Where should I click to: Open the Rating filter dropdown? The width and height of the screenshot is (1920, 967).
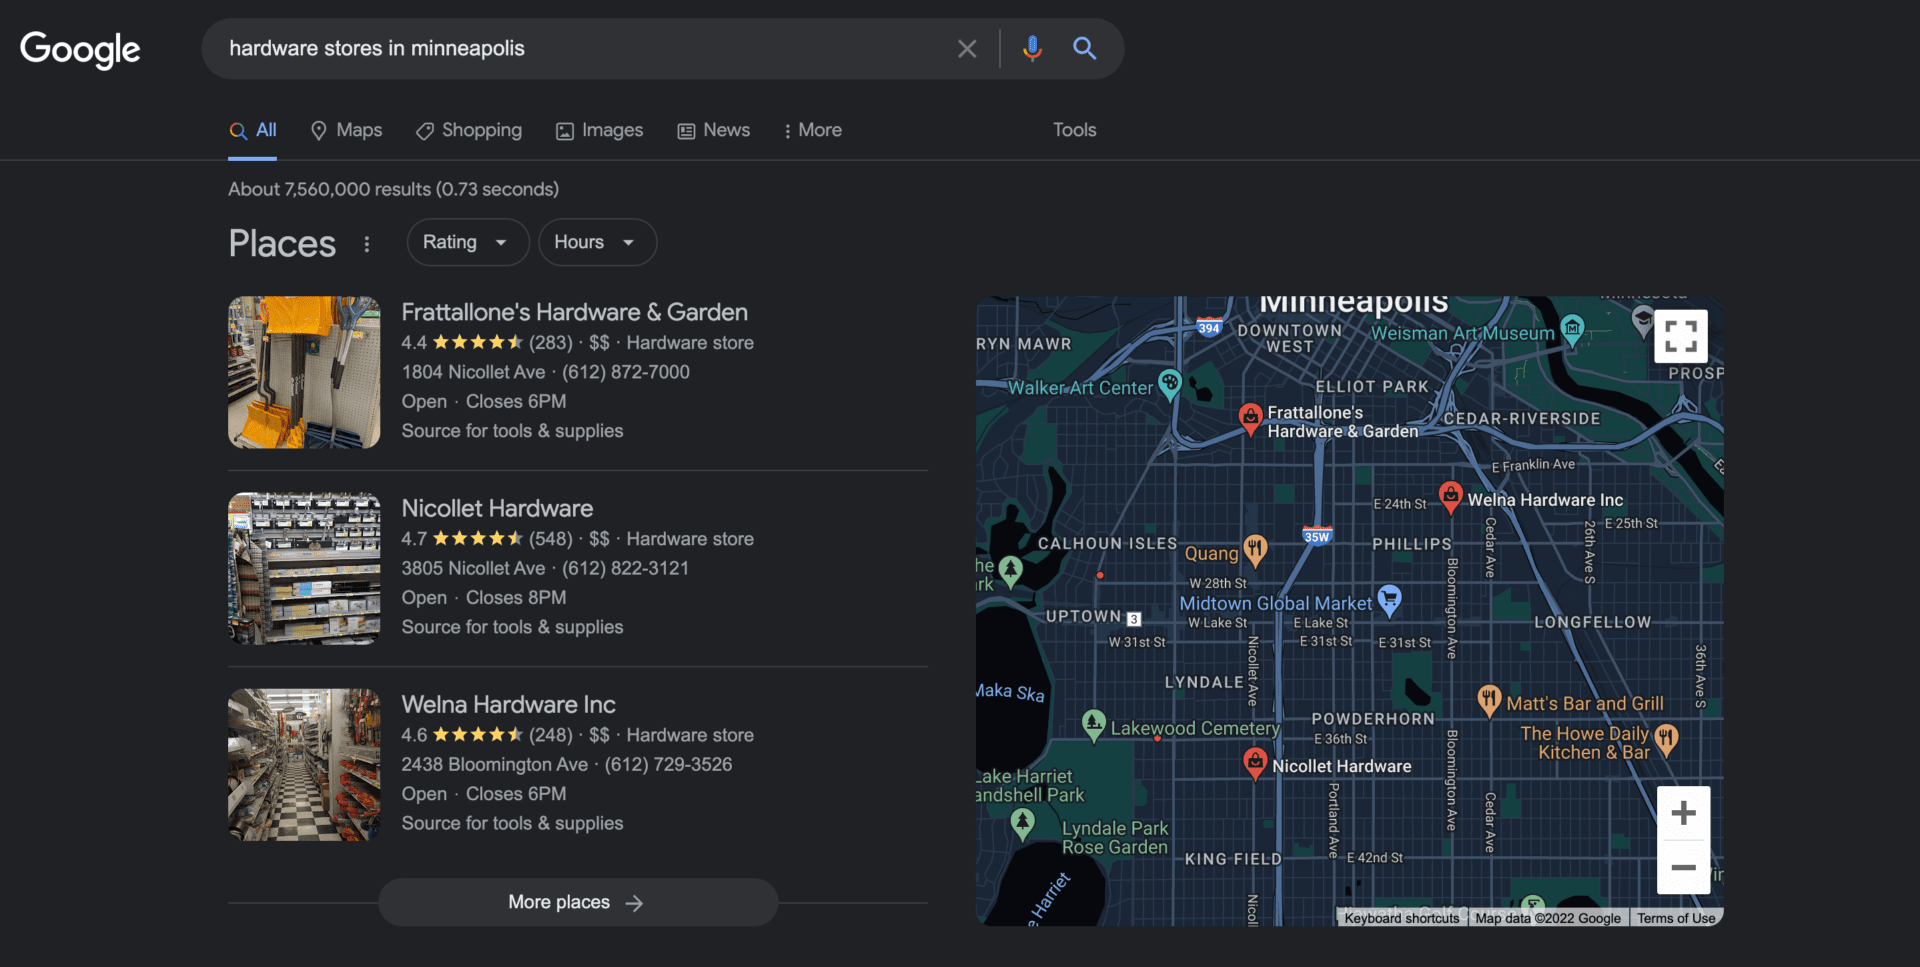[466, 243]
